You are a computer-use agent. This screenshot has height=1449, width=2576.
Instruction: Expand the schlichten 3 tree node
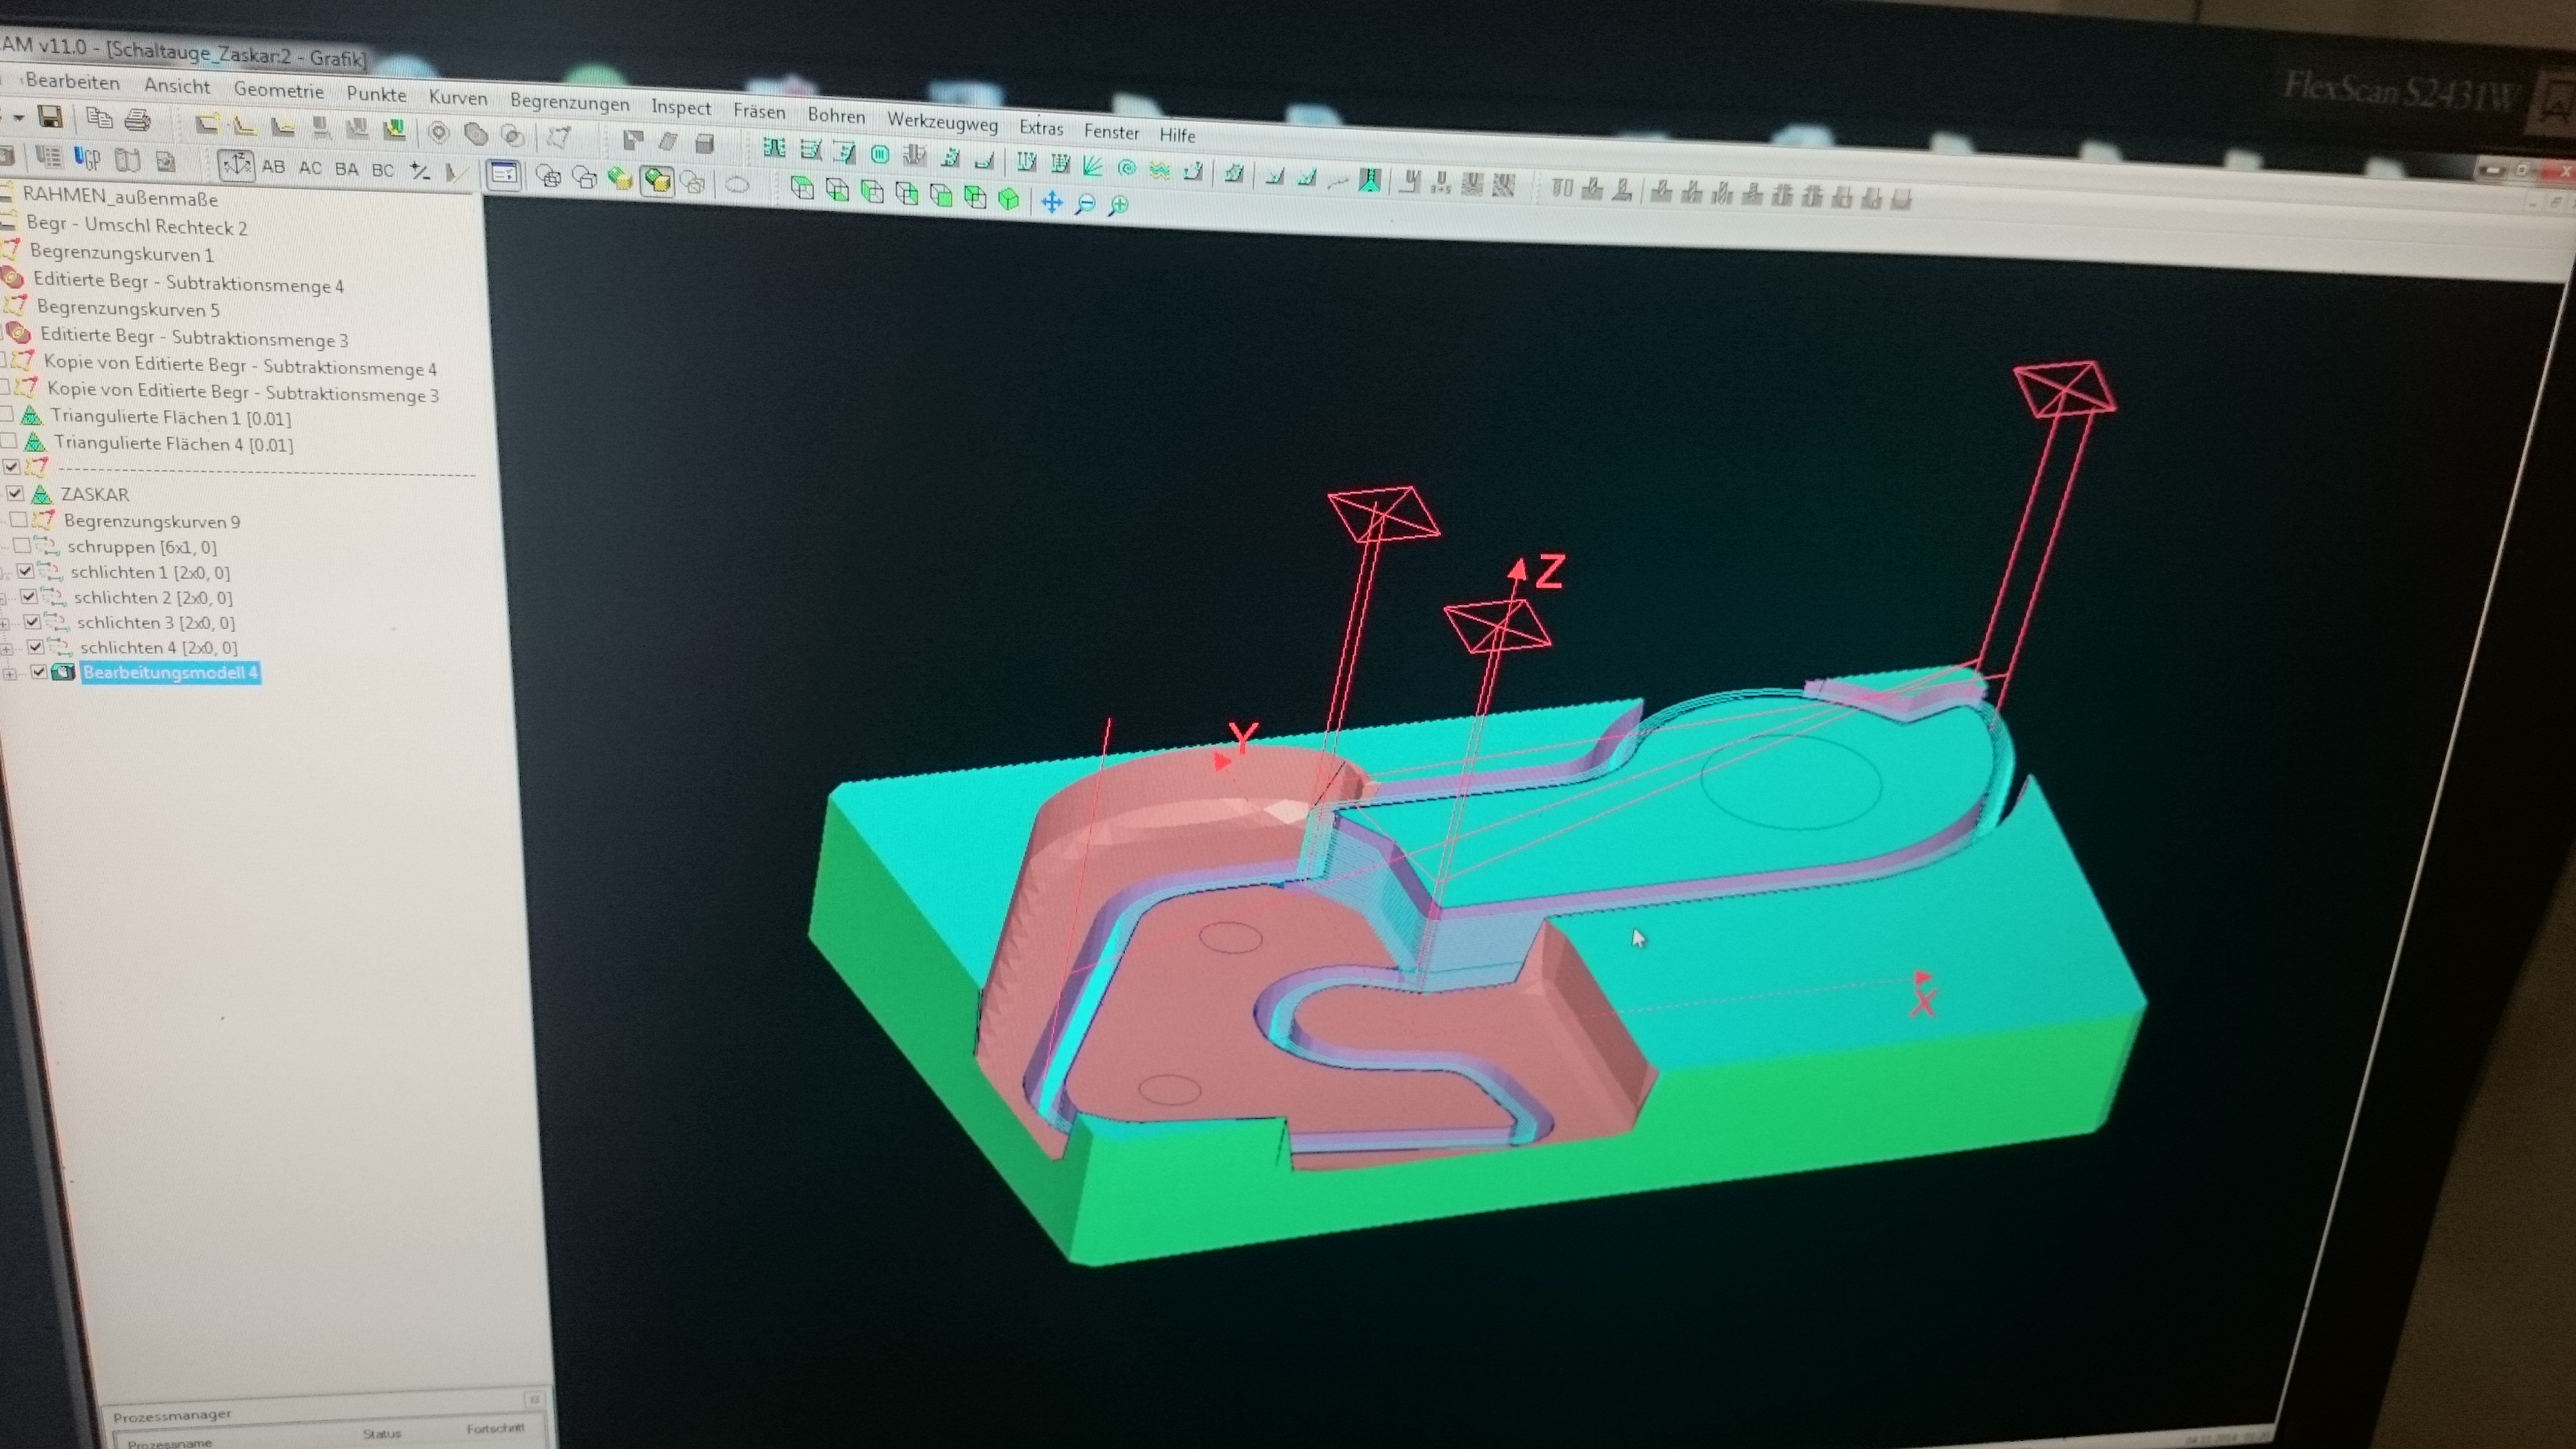(x=5, y=623)
